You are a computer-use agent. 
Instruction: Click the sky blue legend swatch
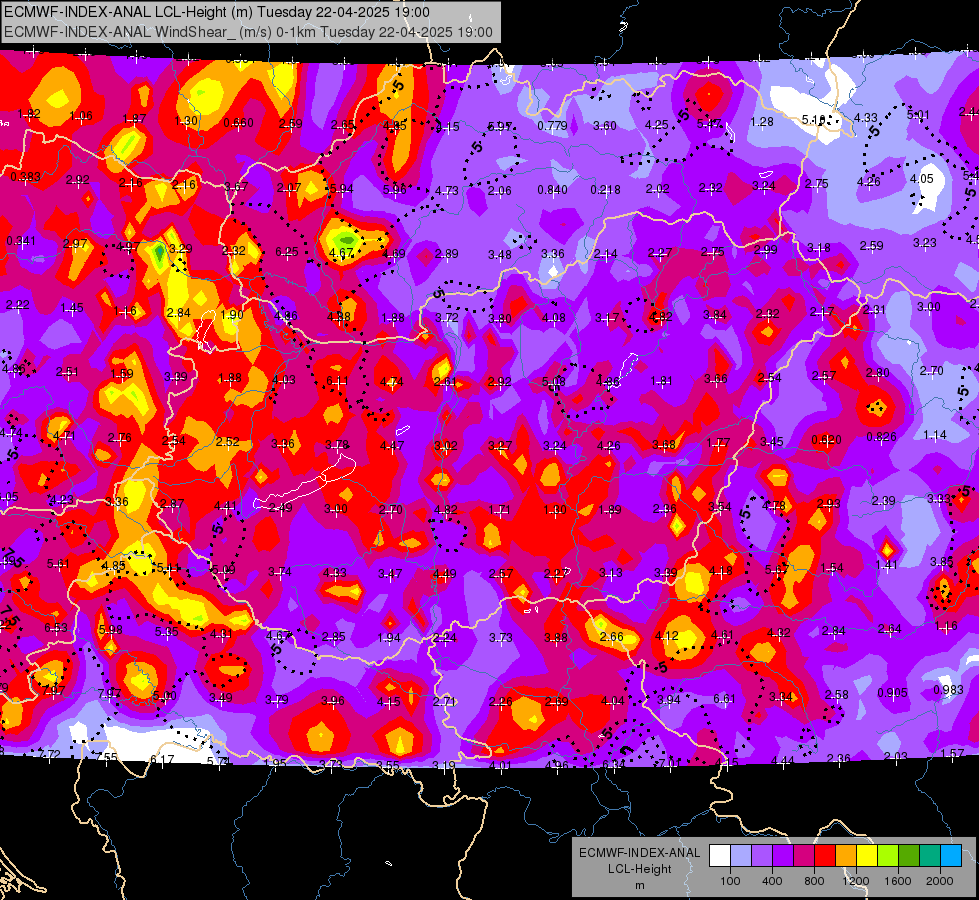pyautogui.click(x=951, y=856)
